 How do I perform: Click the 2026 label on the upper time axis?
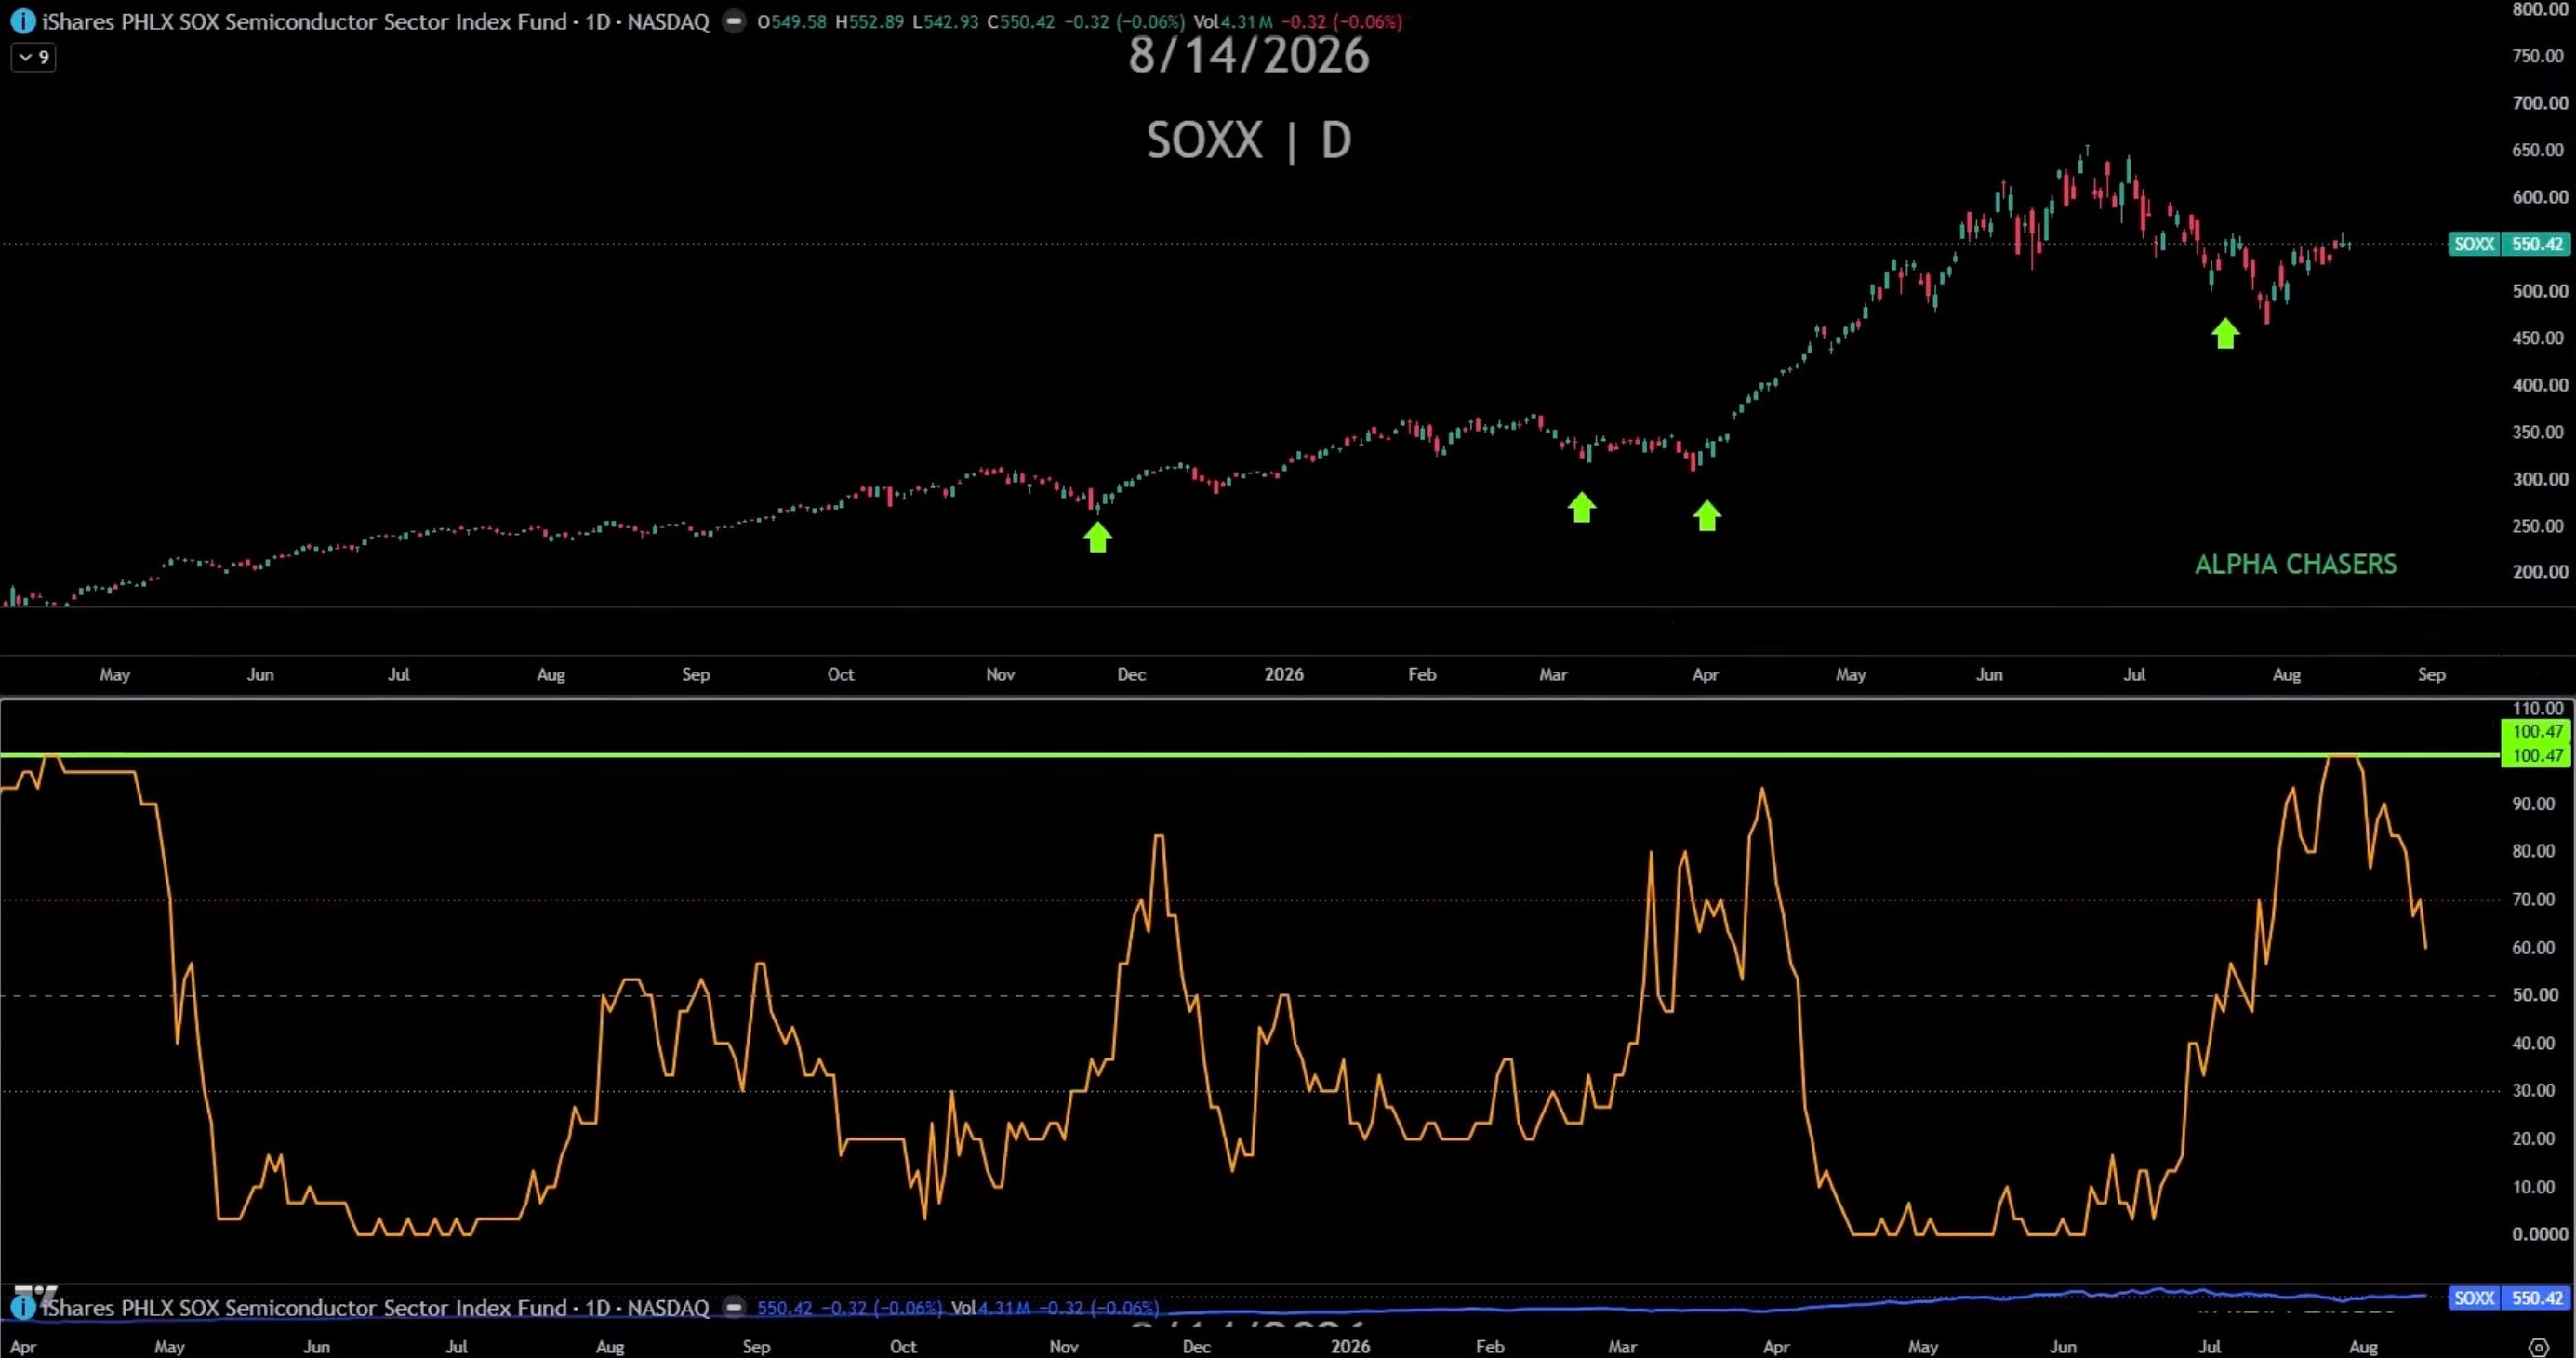(1284, 675)
